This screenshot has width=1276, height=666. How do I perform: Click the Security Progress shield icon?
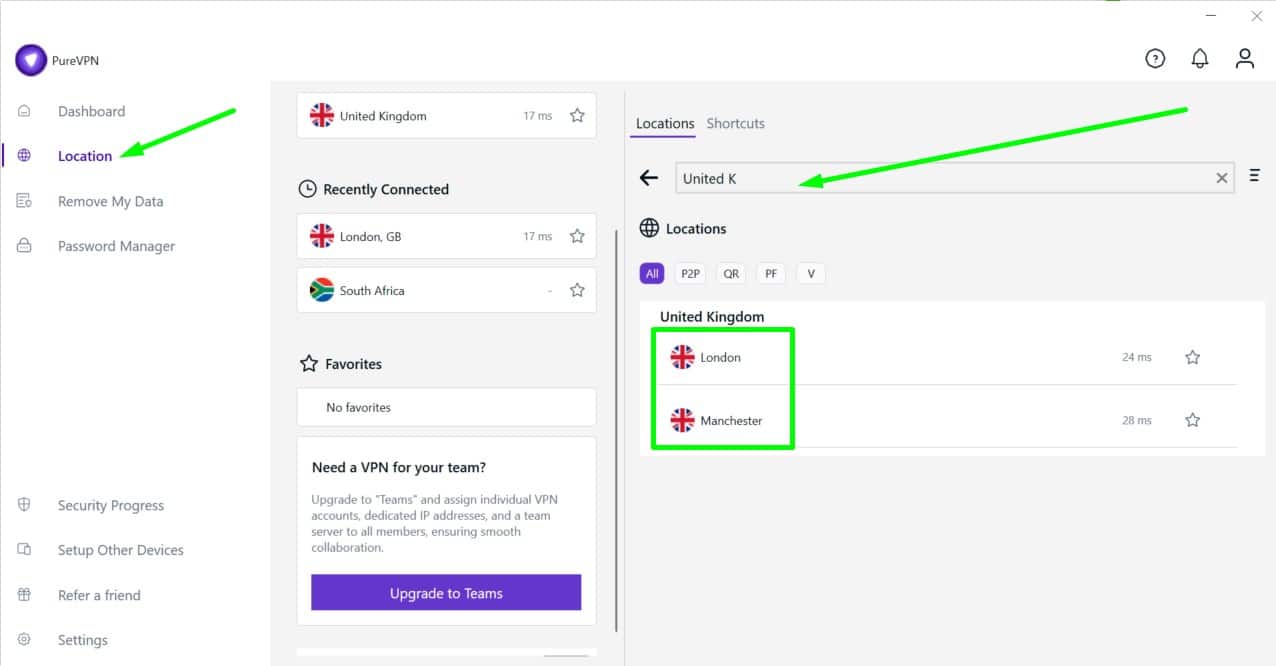pos(25,505)
